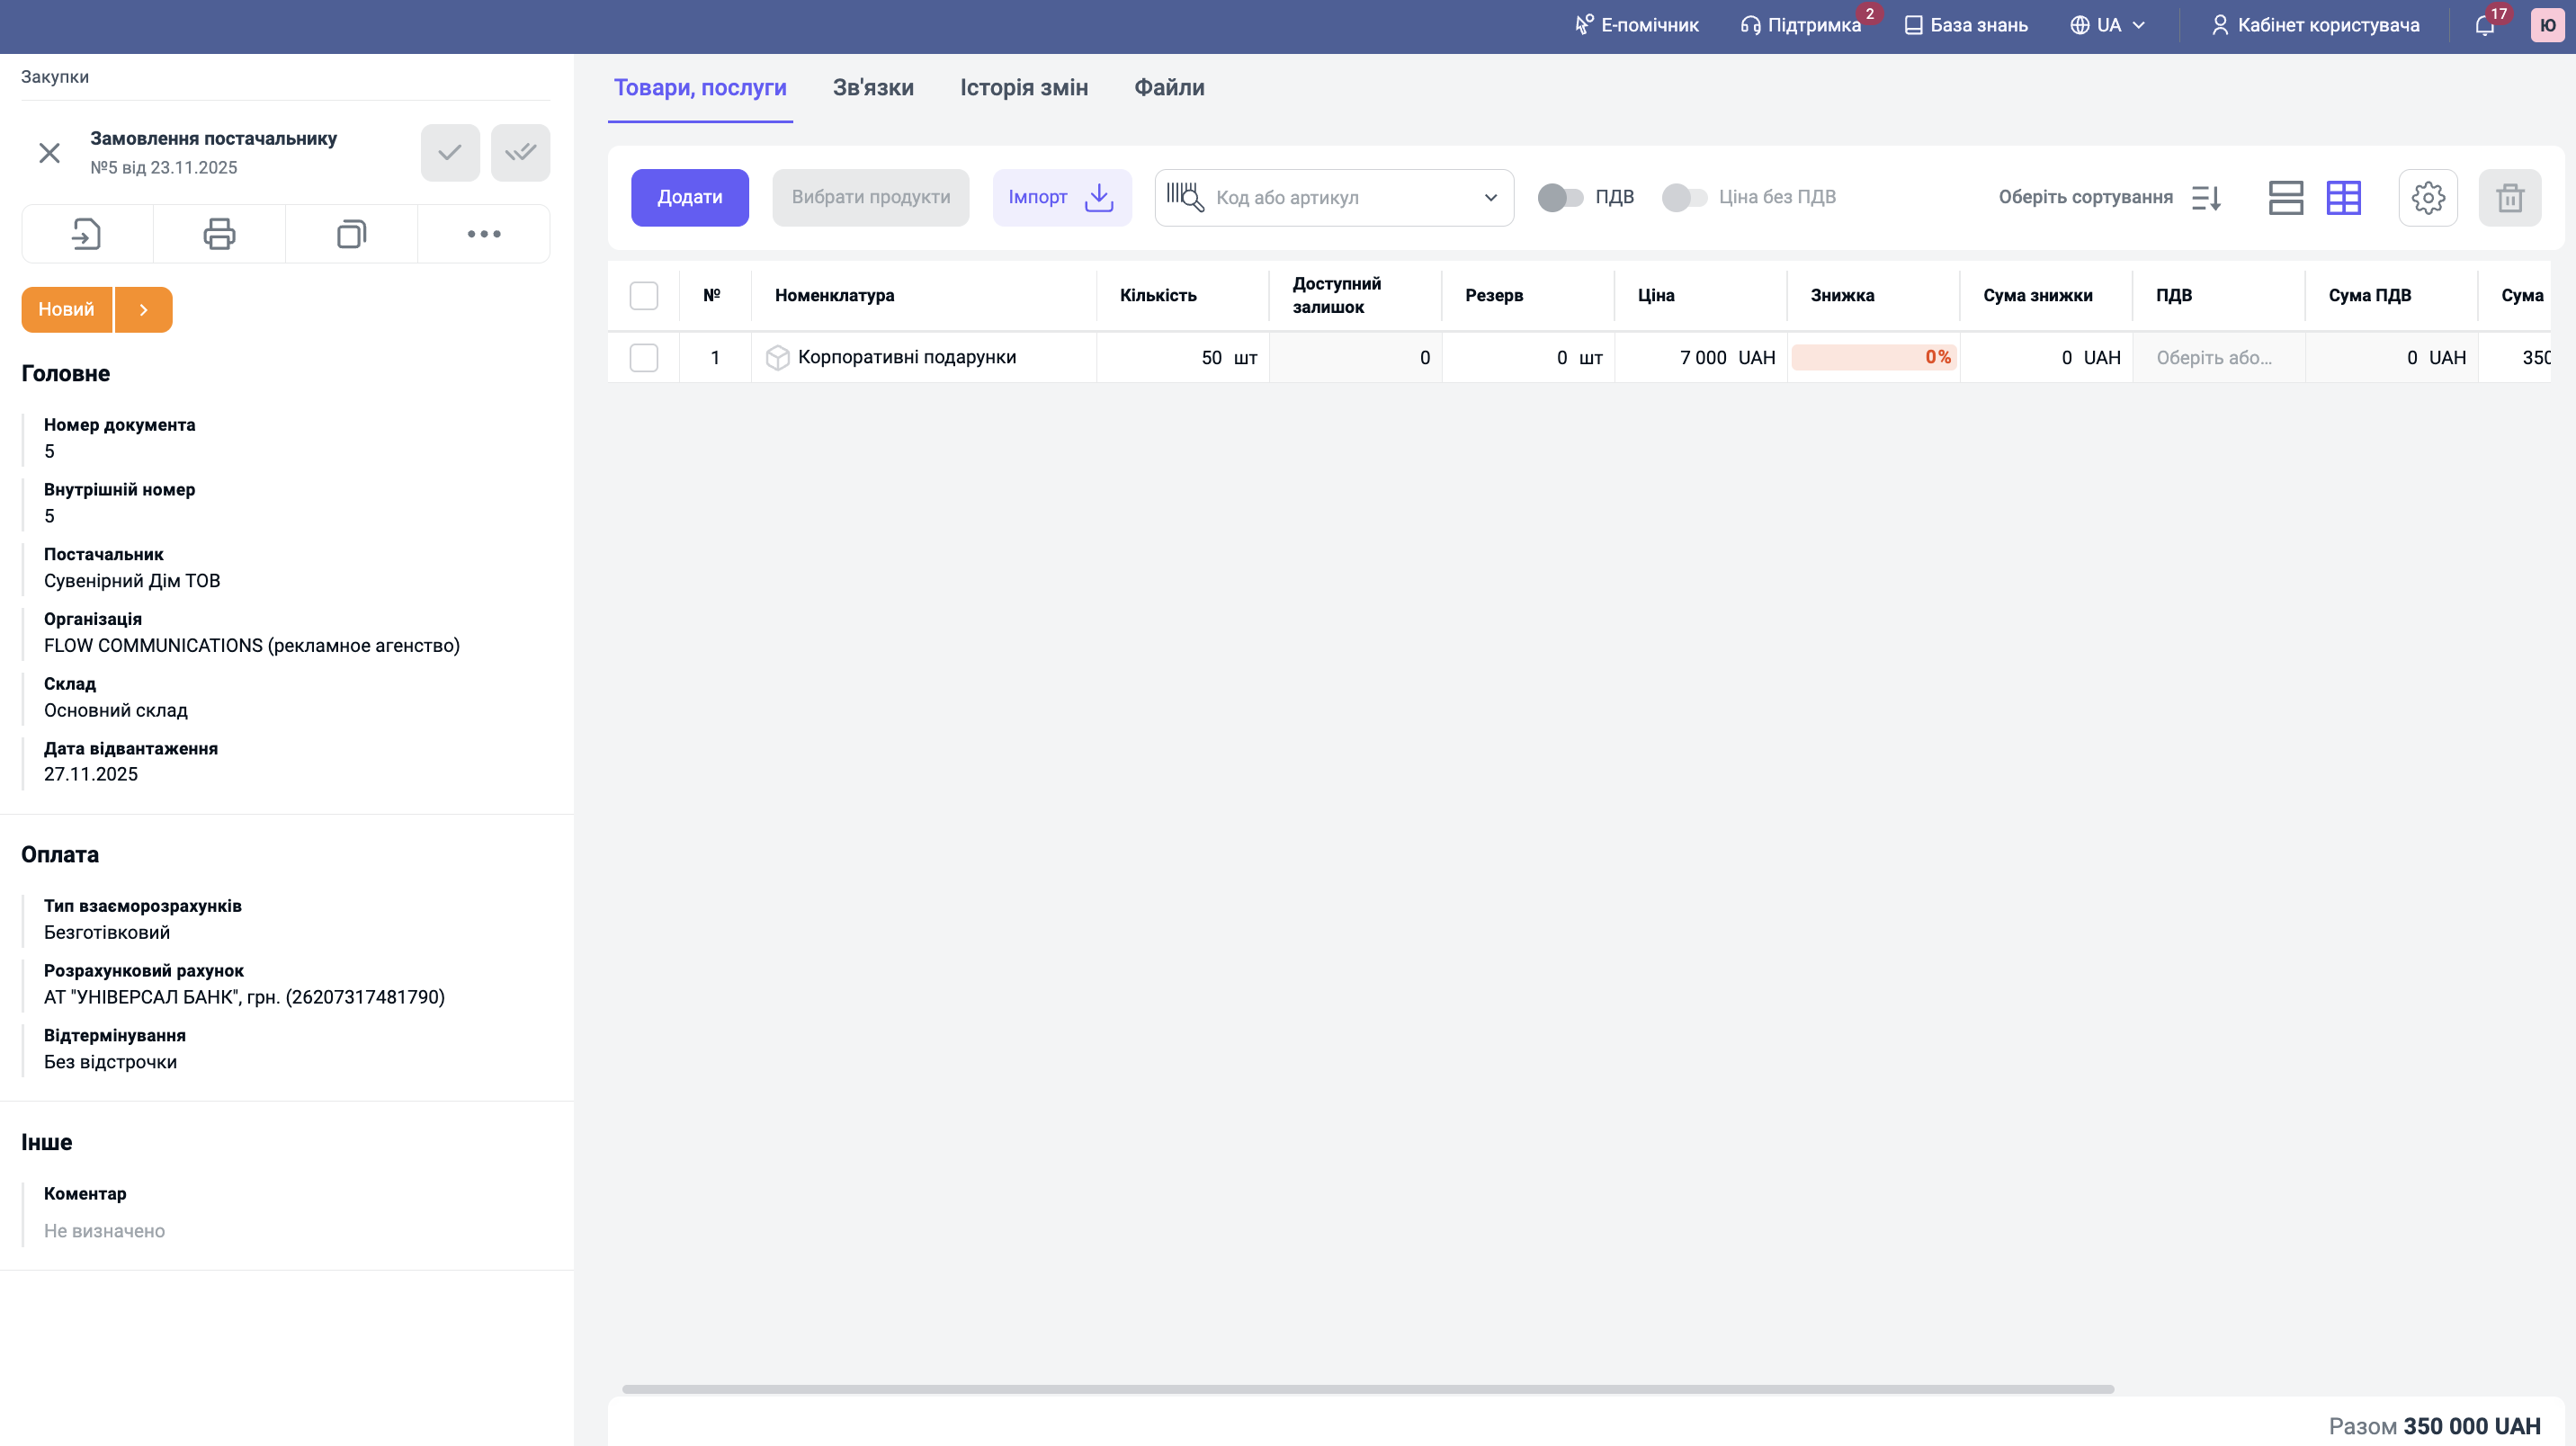Click the copy document icon
The width and height of the screenshot is (2576, 1446).
351,234
